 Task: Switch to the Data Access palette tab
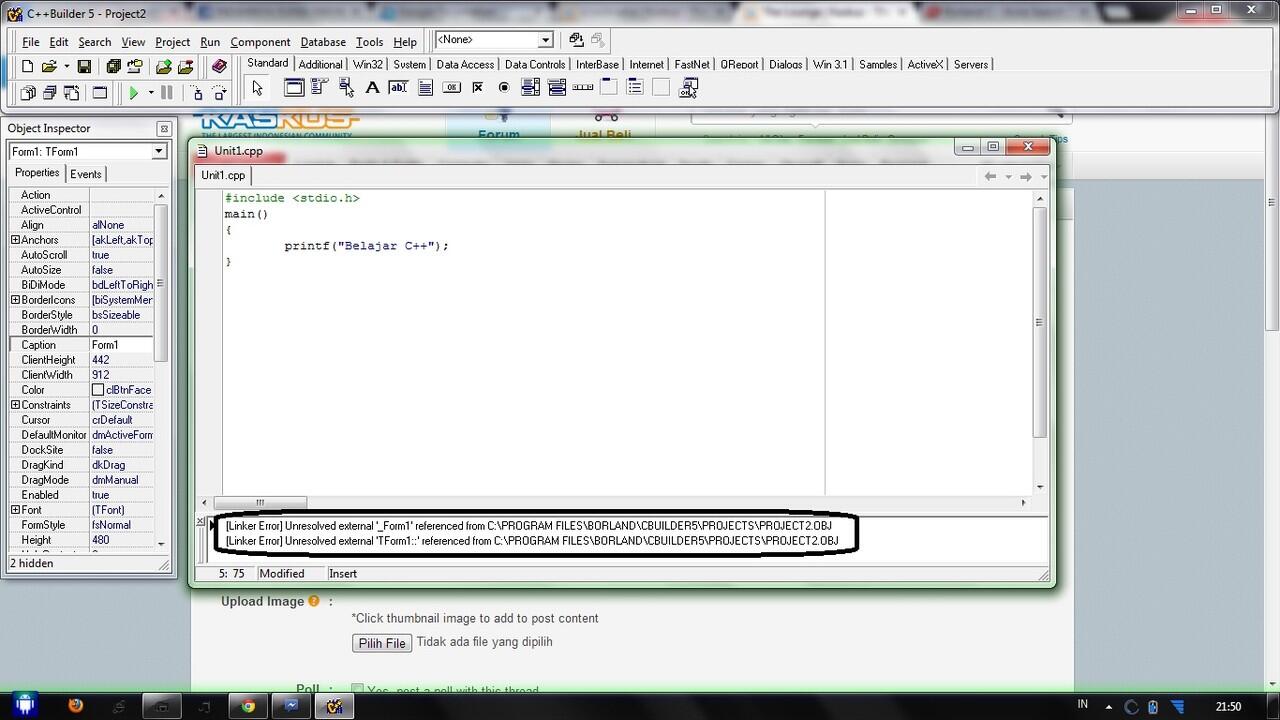(x=465, y=64)
